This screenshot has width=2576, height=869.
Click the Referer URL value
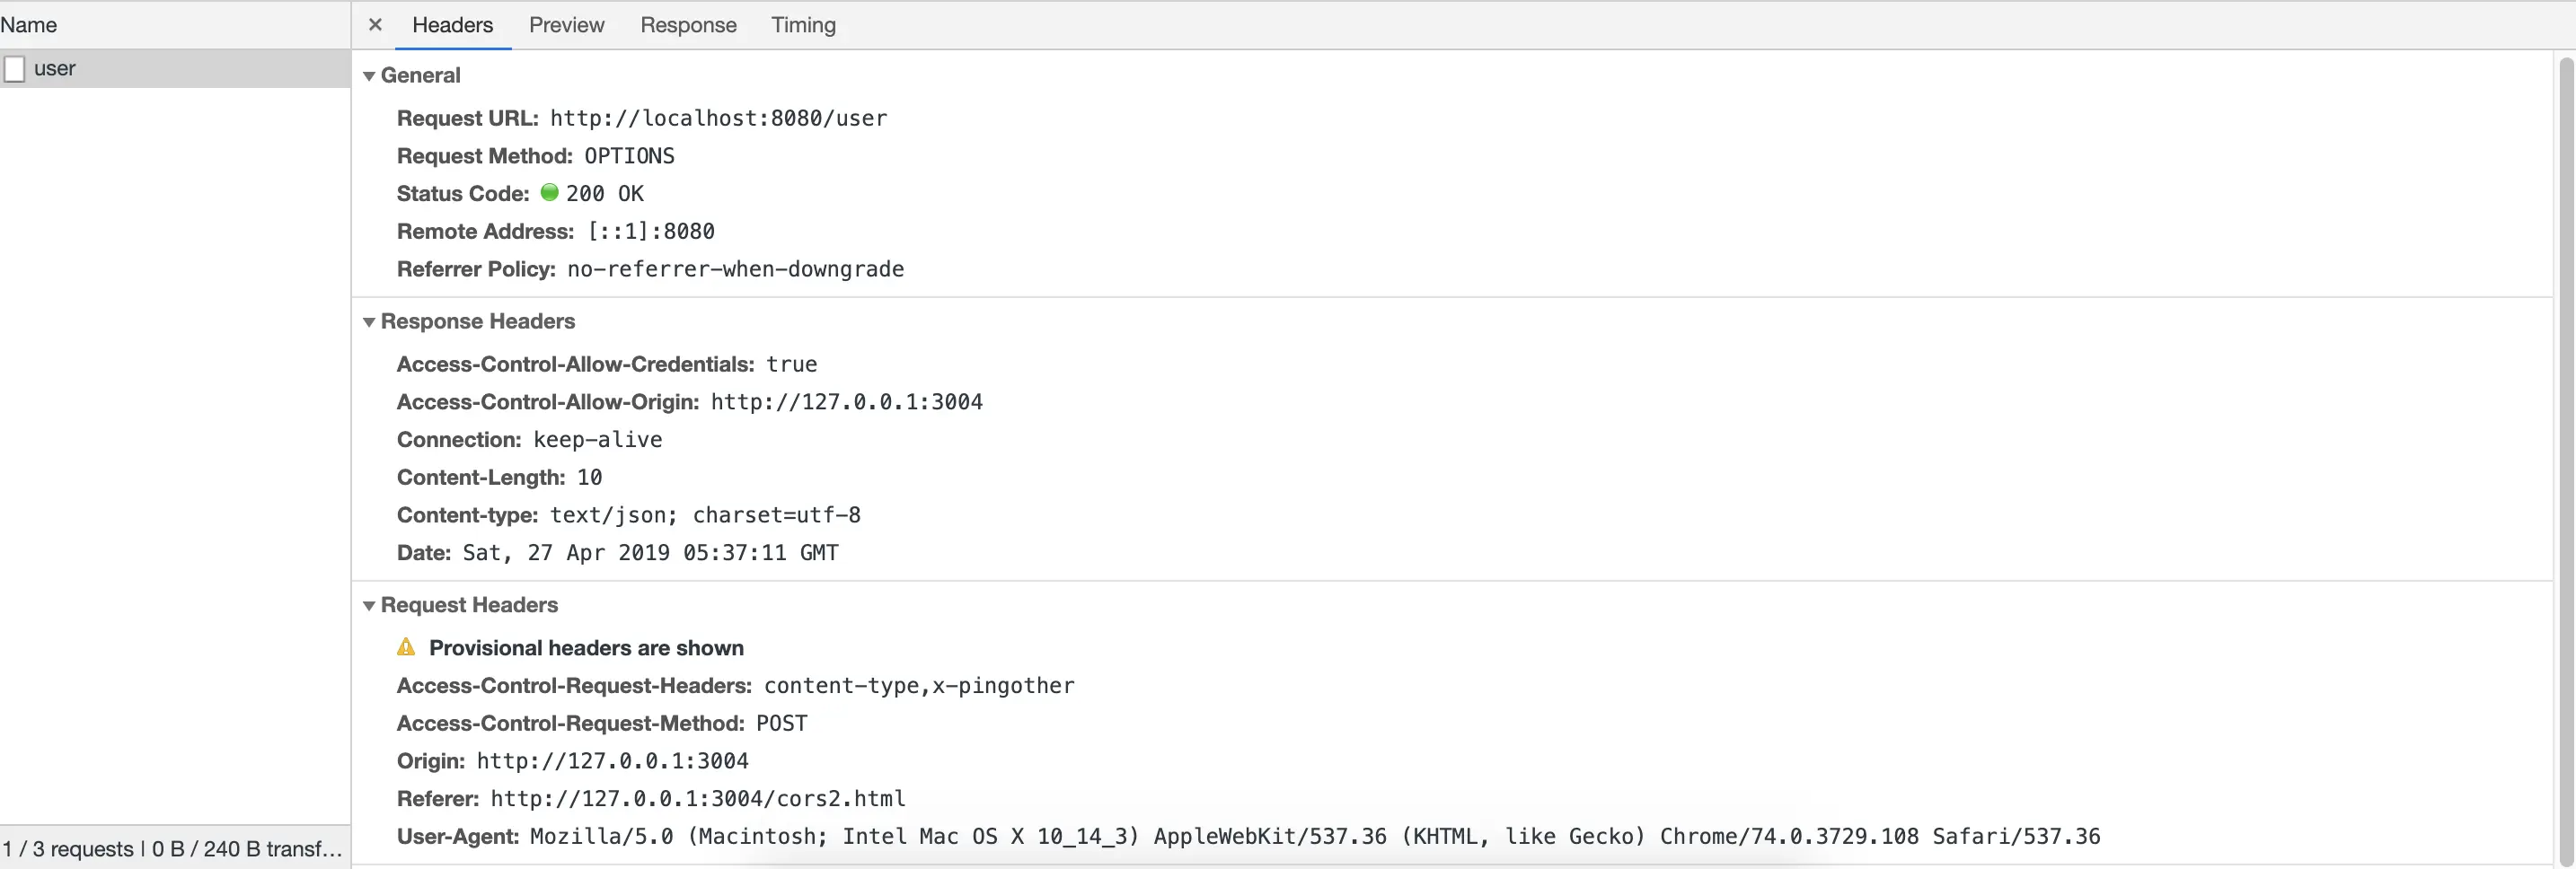[x=697, y=799]
